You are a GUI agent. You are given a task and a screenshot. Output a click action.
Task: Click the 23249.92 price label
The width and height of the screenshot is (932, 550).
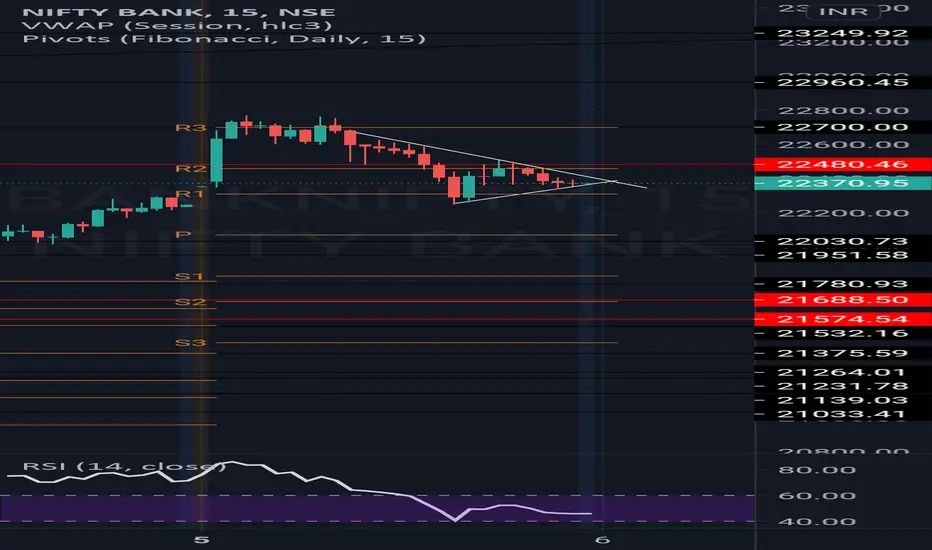842,33
